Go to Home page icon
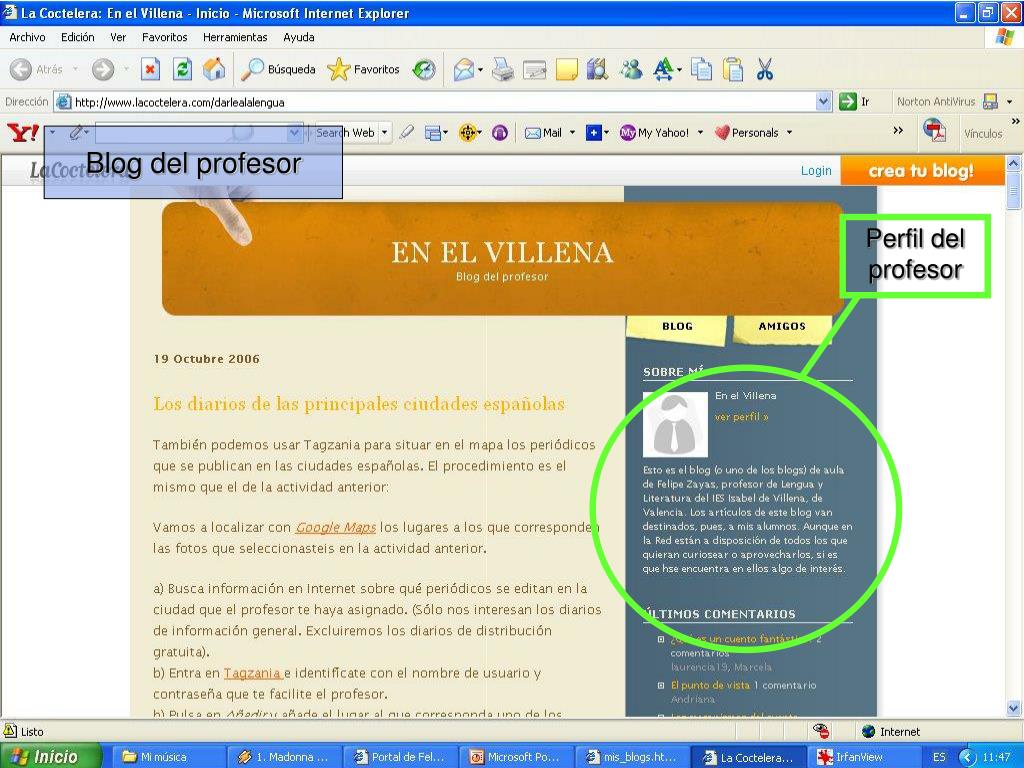1024x768 pixels. click(x=214, y=69)
